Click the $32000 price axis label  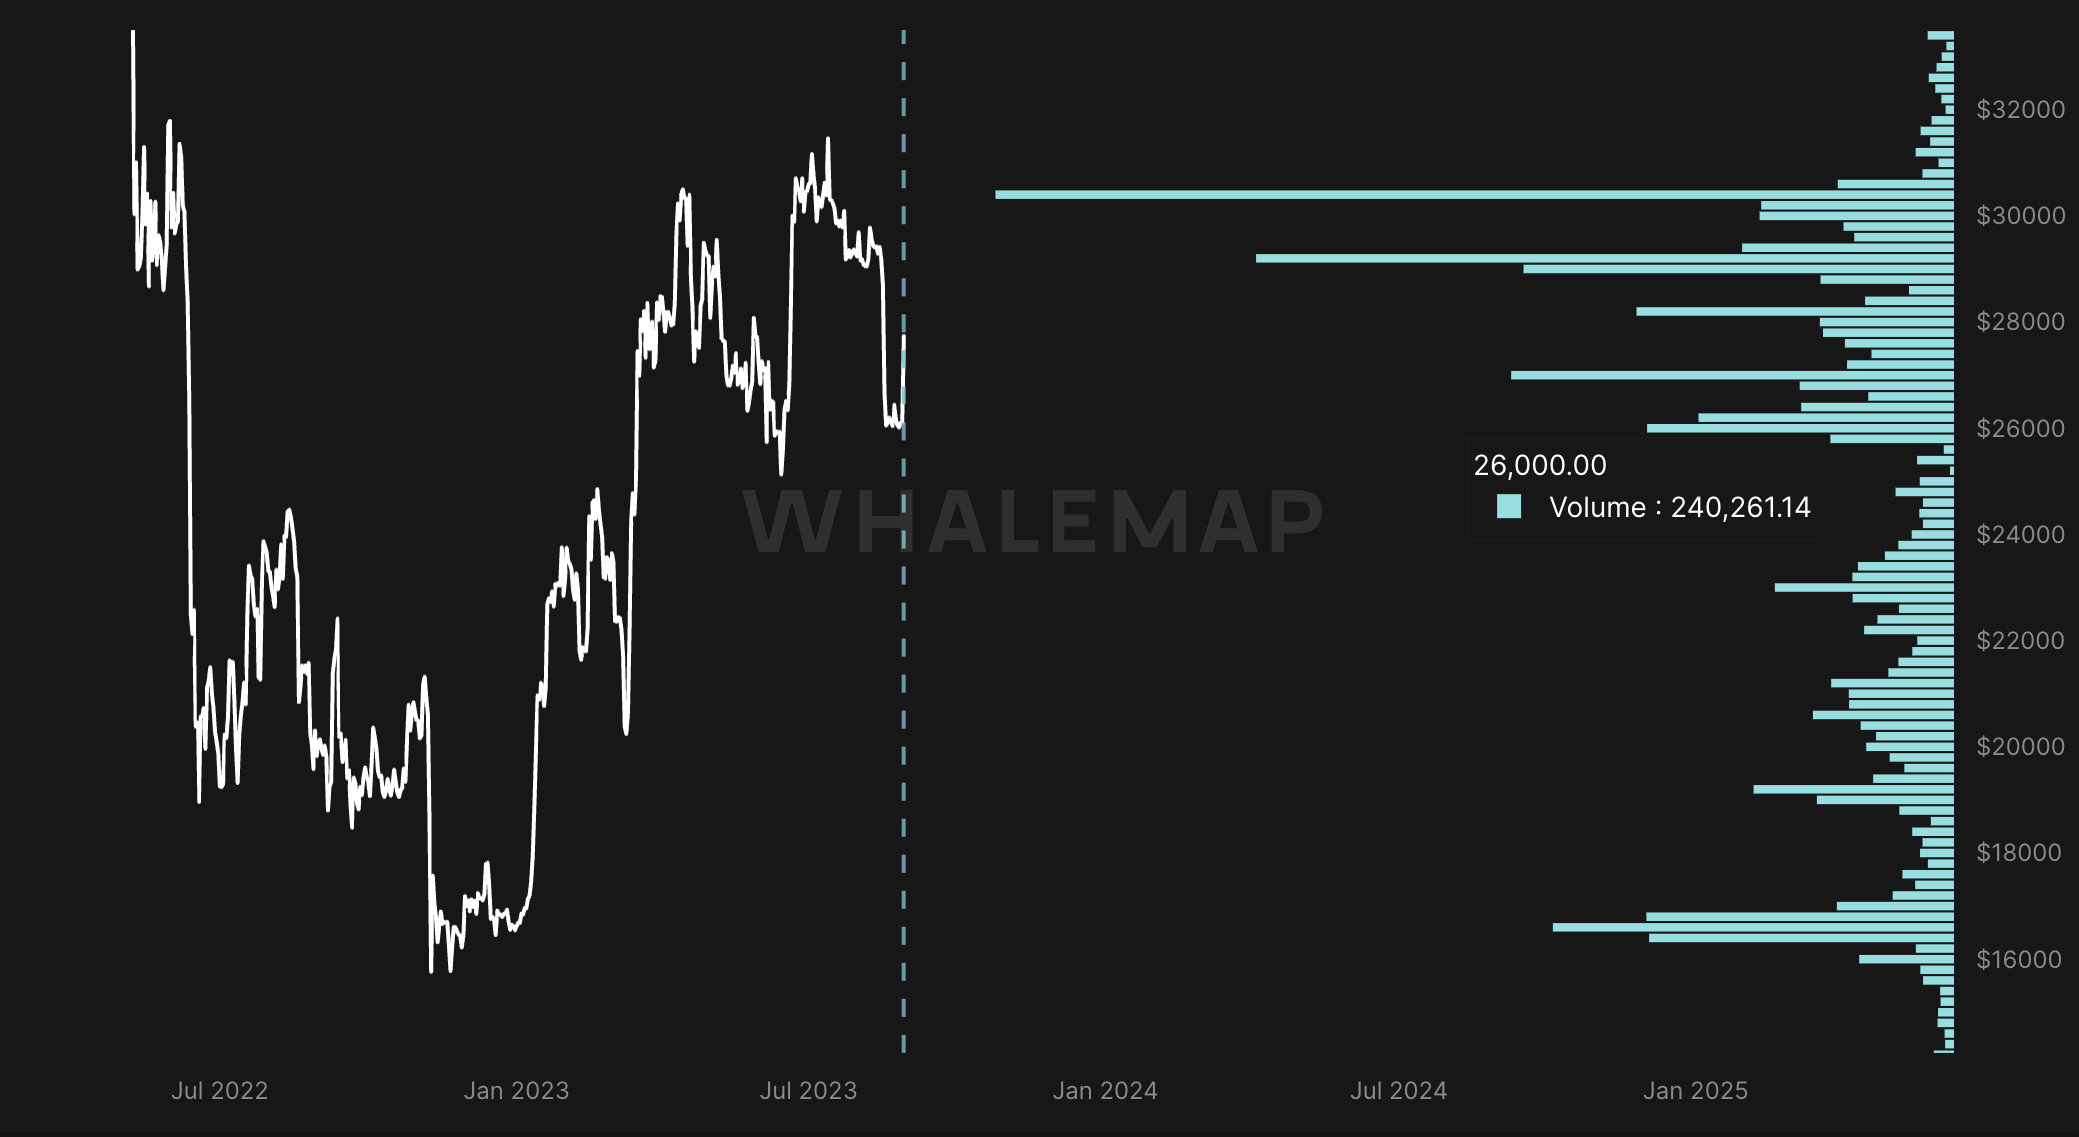[2020, 110]
